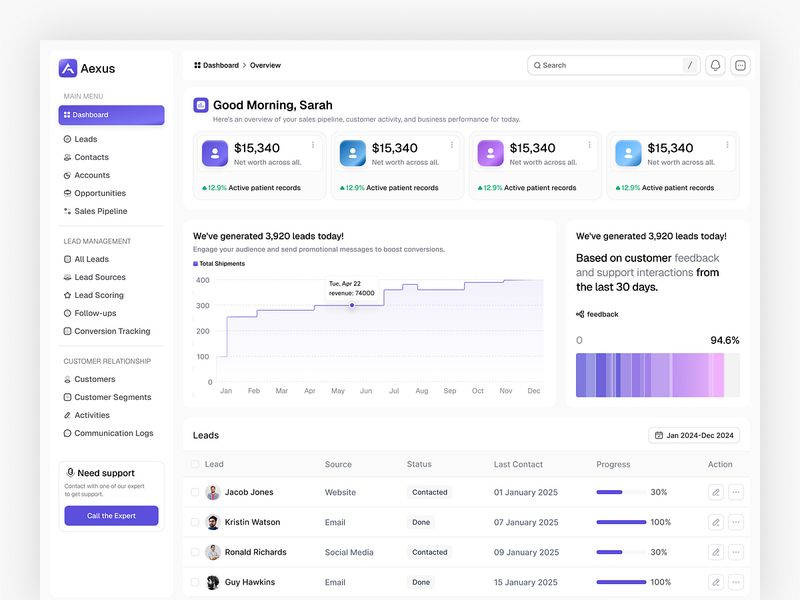
Task: Click Jacob Jones avatar
Action: point(213,492)
